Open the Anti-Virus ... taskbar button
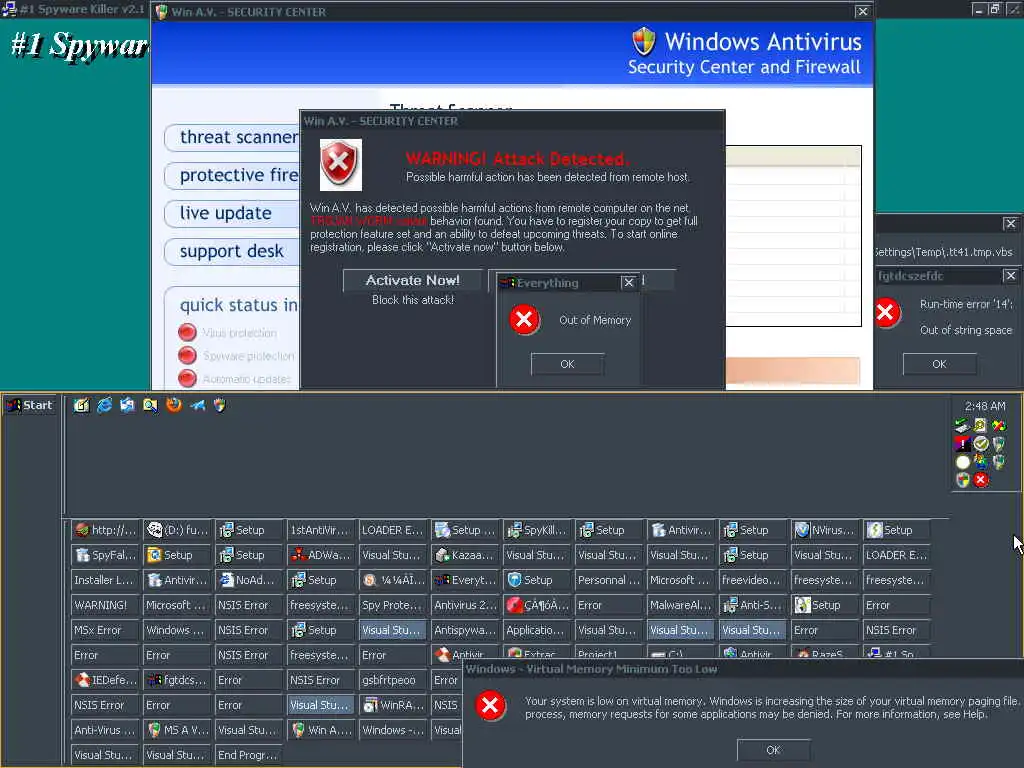Screen dimensions: 1024x768 [x=105, y=729]
